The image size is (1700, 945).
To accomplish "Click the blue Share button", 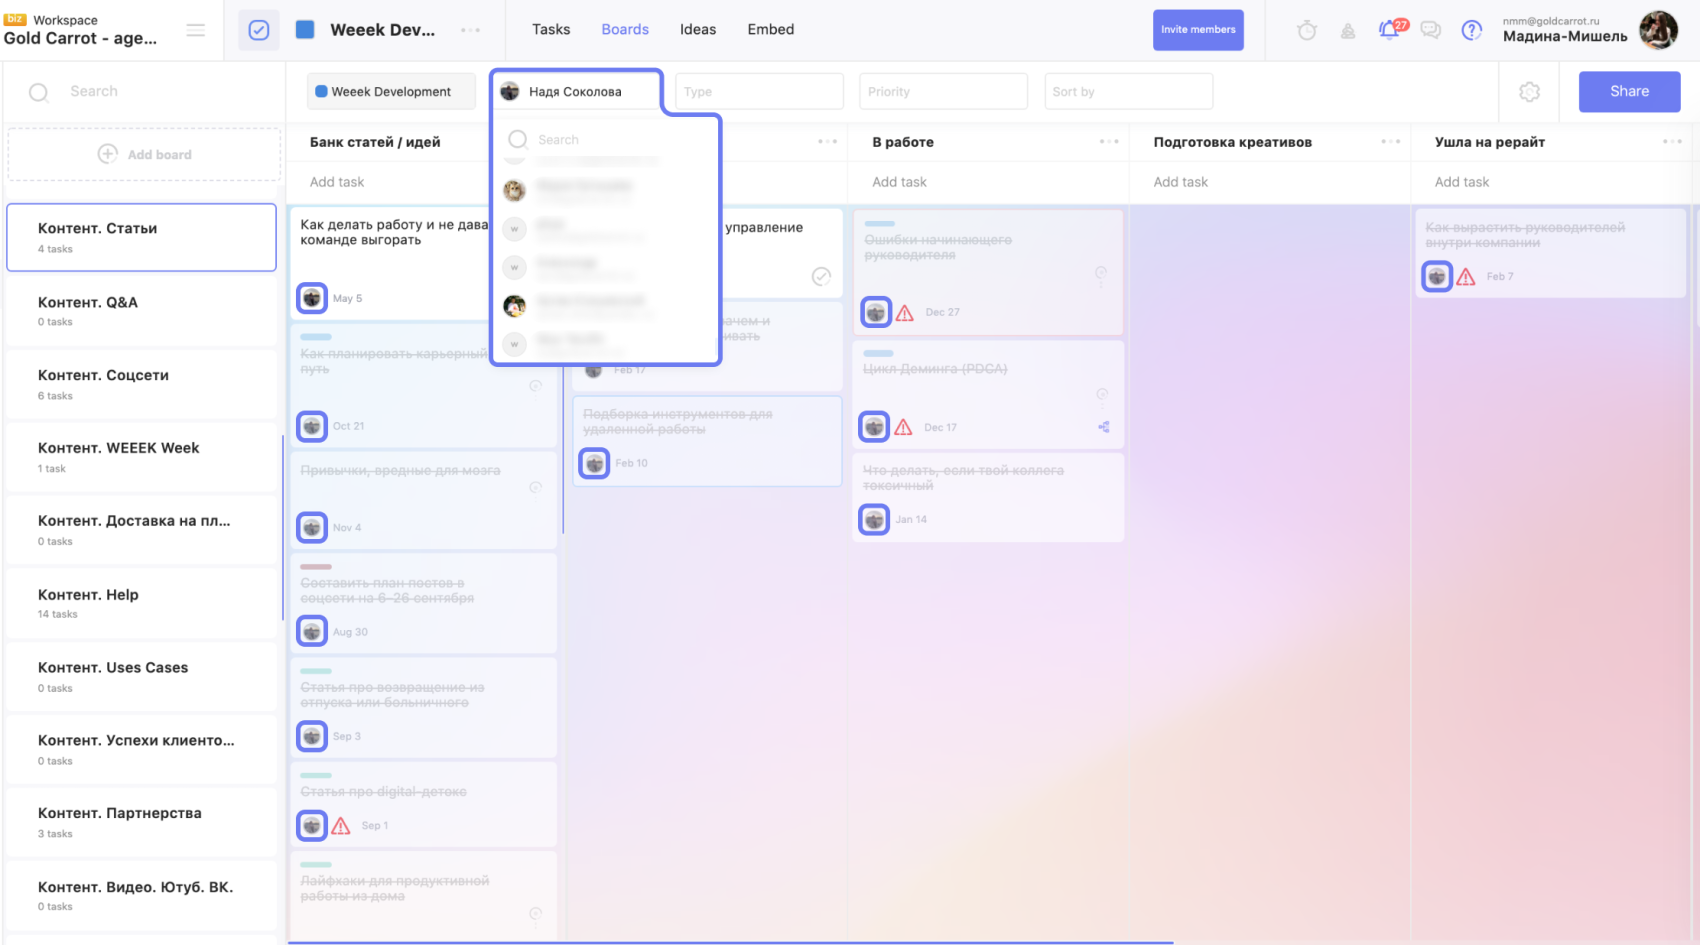I will point(1629,92).
